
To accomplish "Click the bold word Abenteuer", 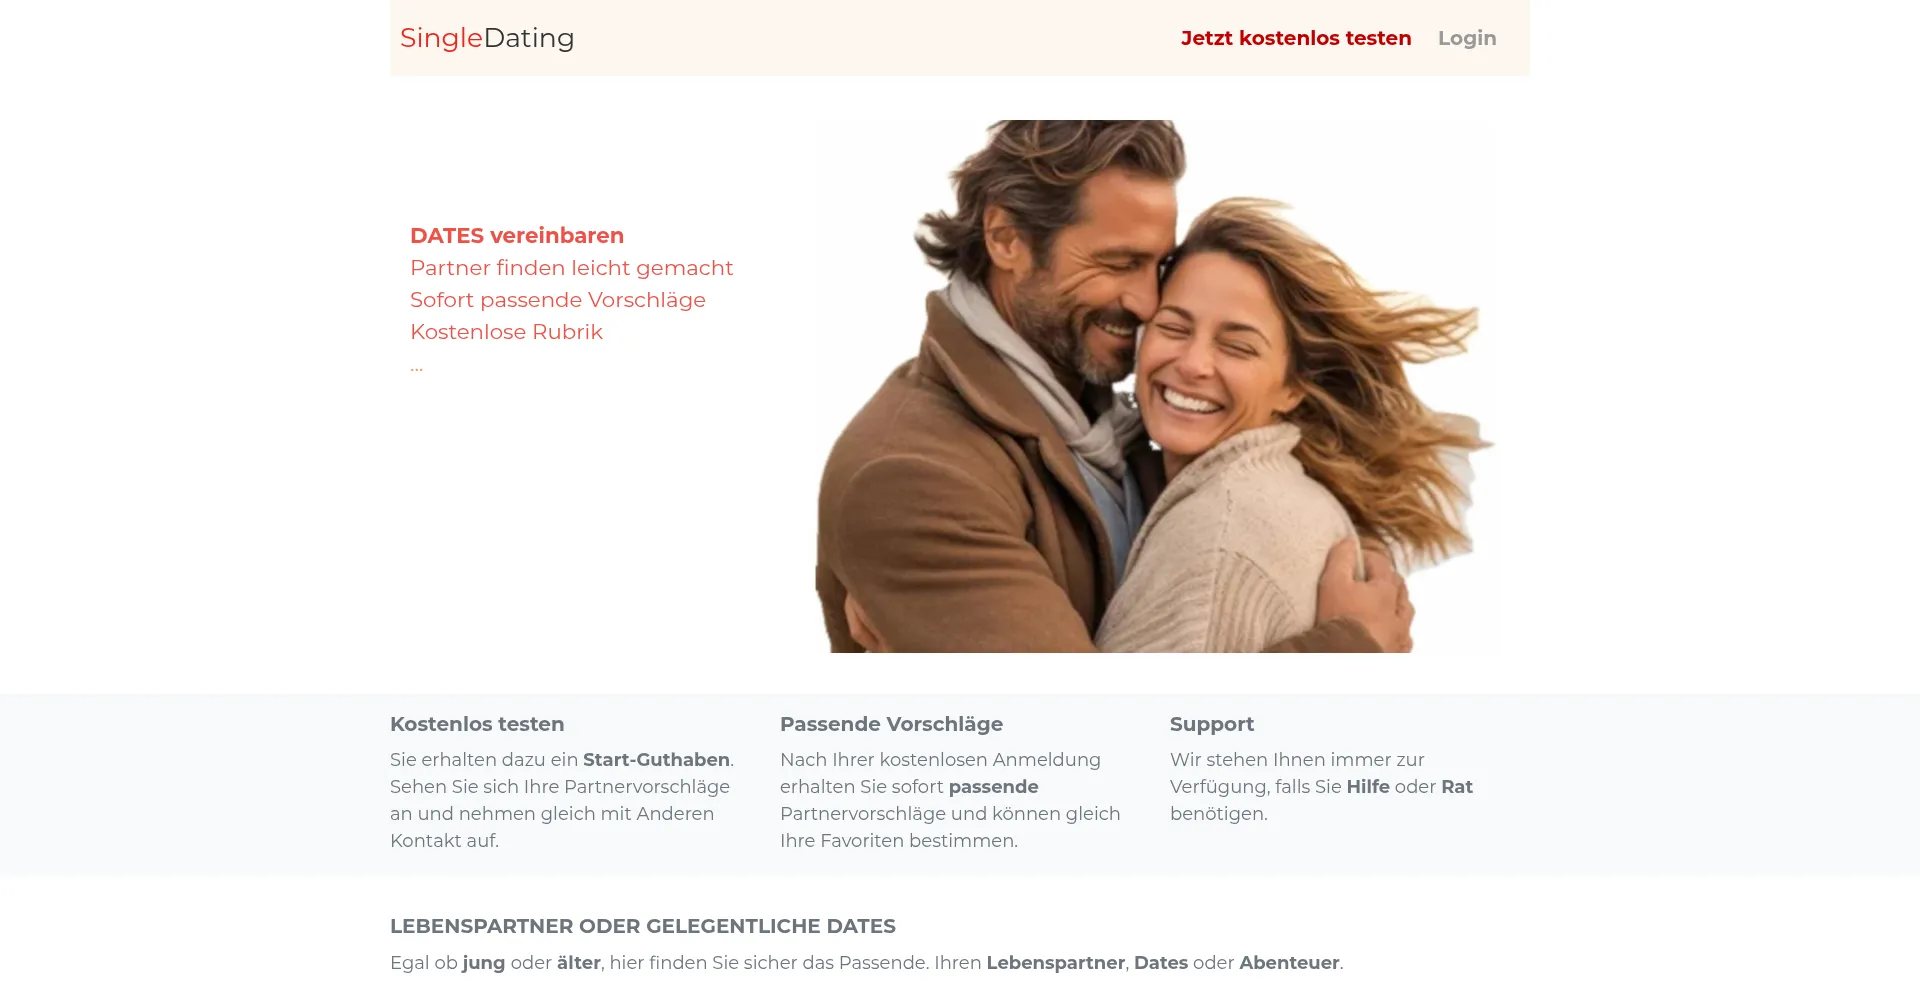I will pos(1289,963).
